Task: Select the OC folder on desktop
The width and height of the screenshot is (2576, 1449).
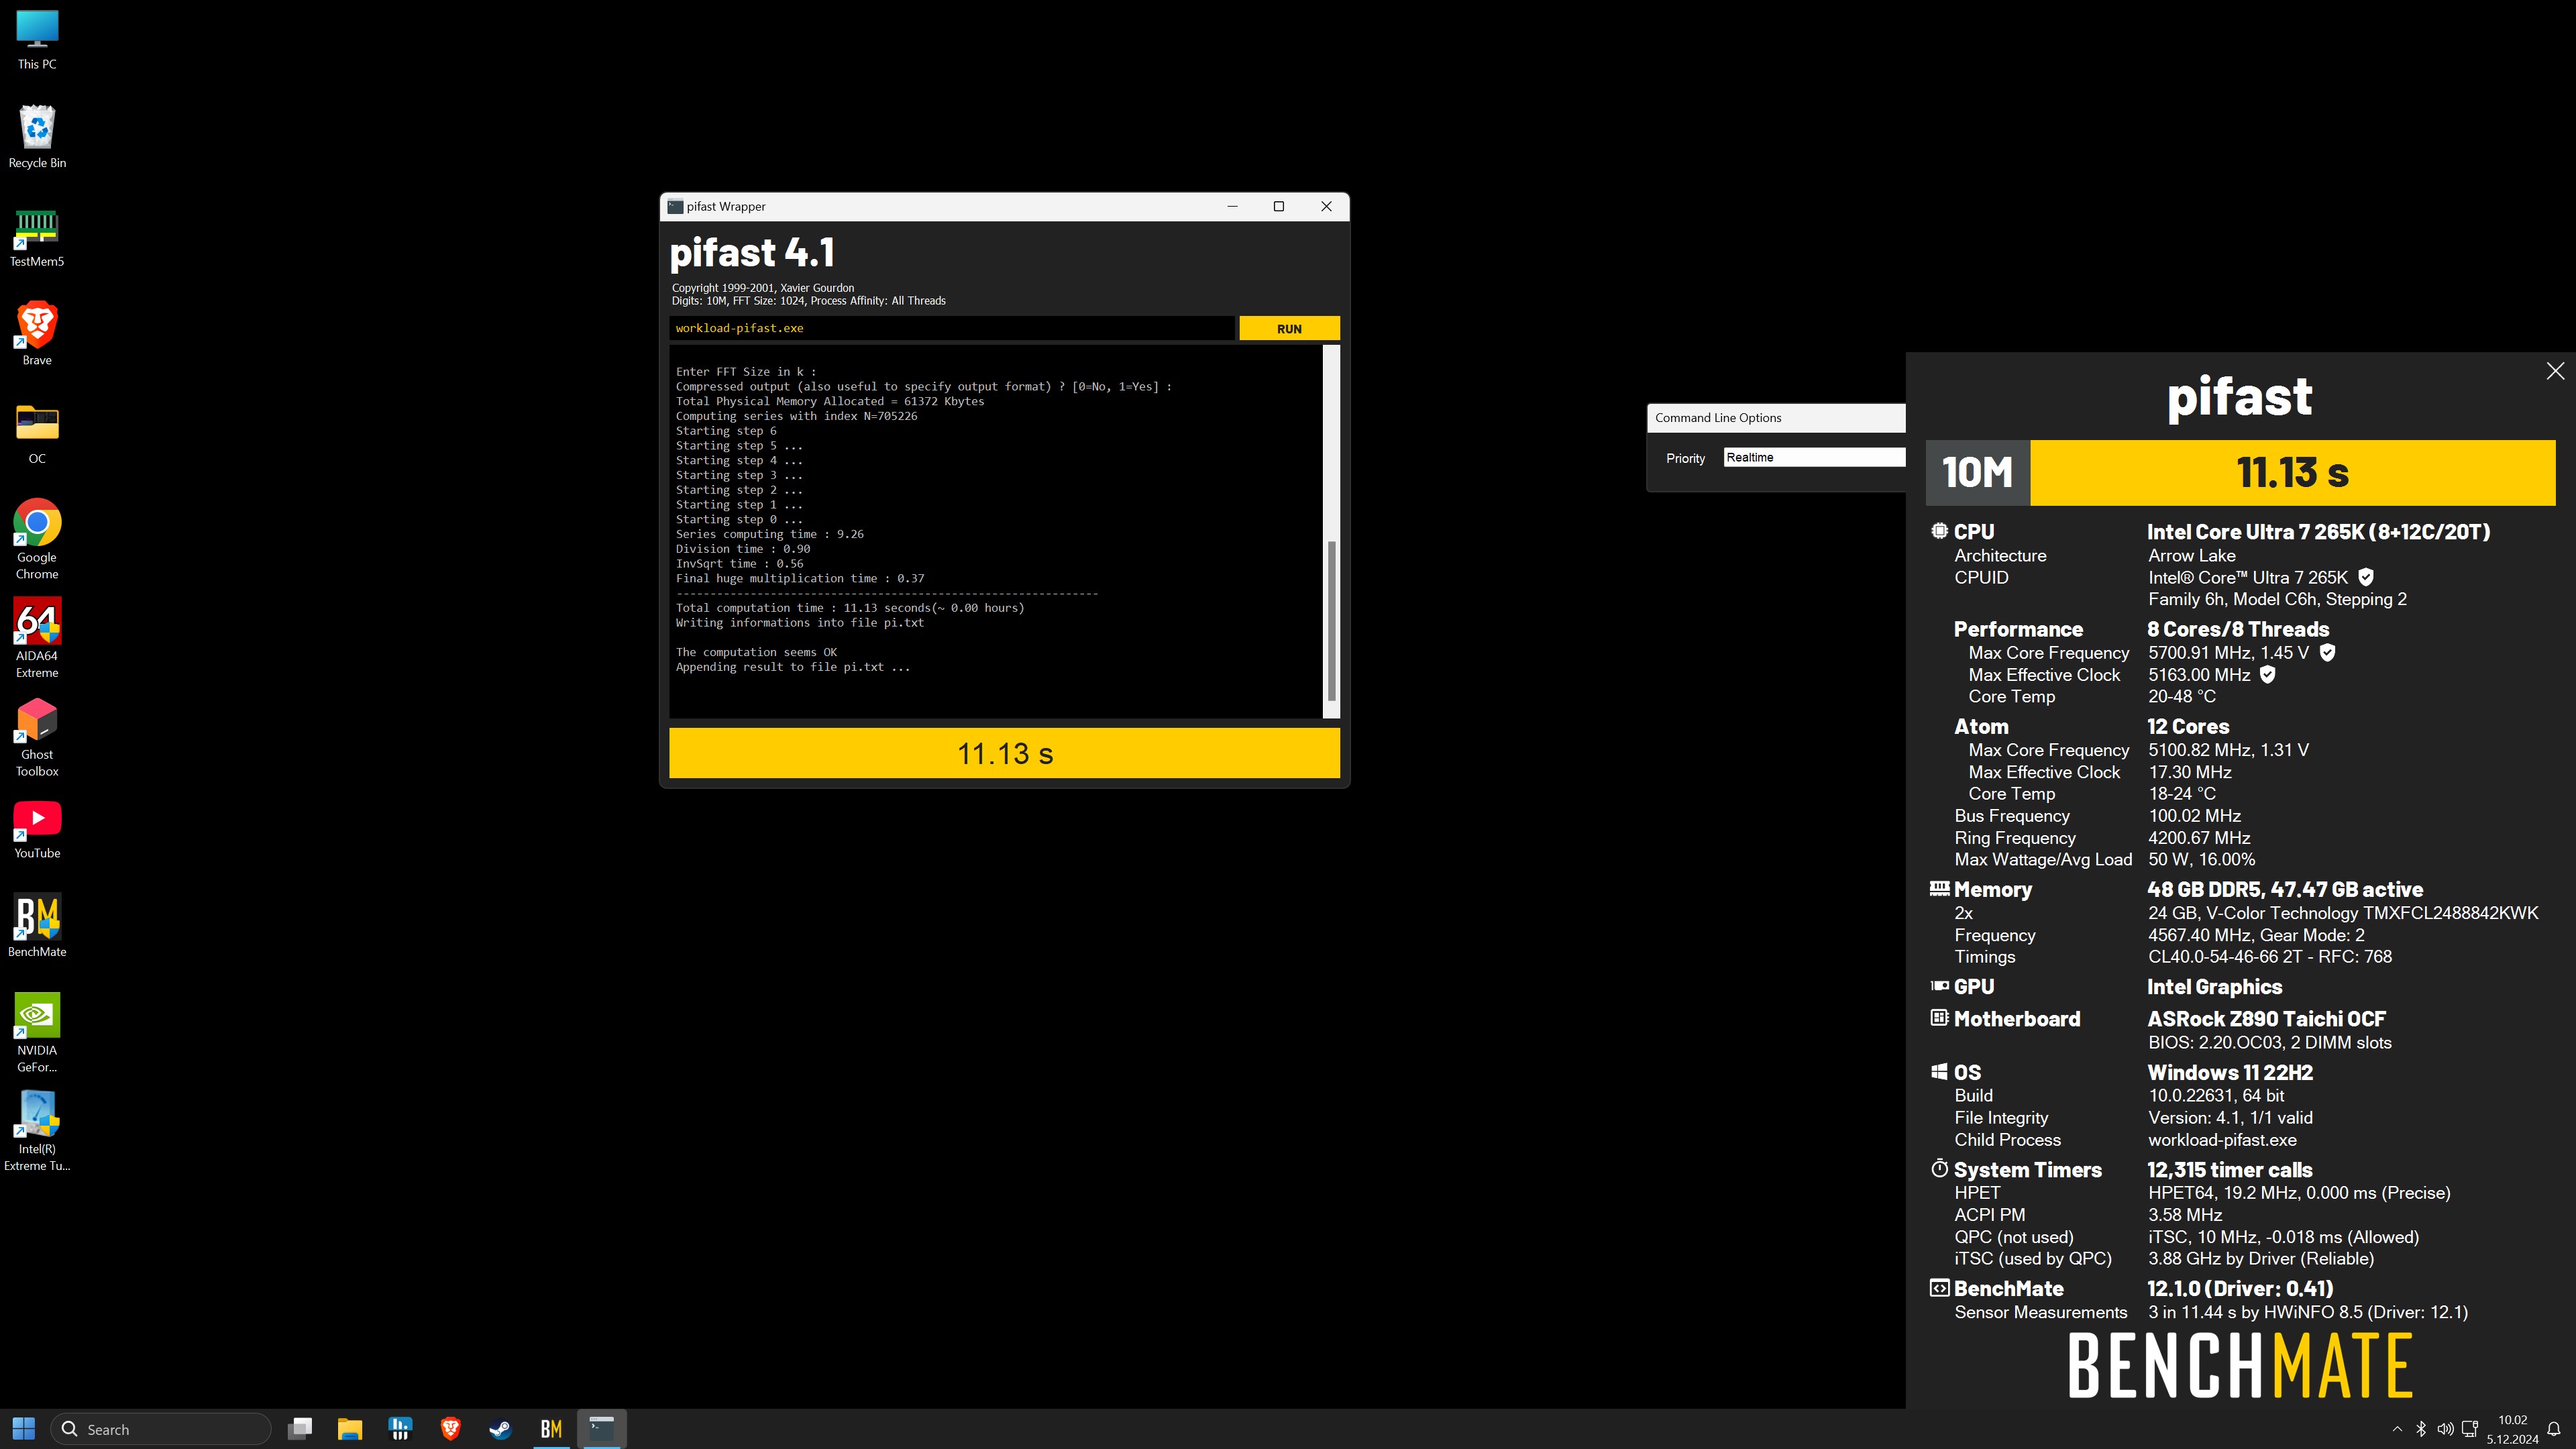Action: [x=37, y=434]
